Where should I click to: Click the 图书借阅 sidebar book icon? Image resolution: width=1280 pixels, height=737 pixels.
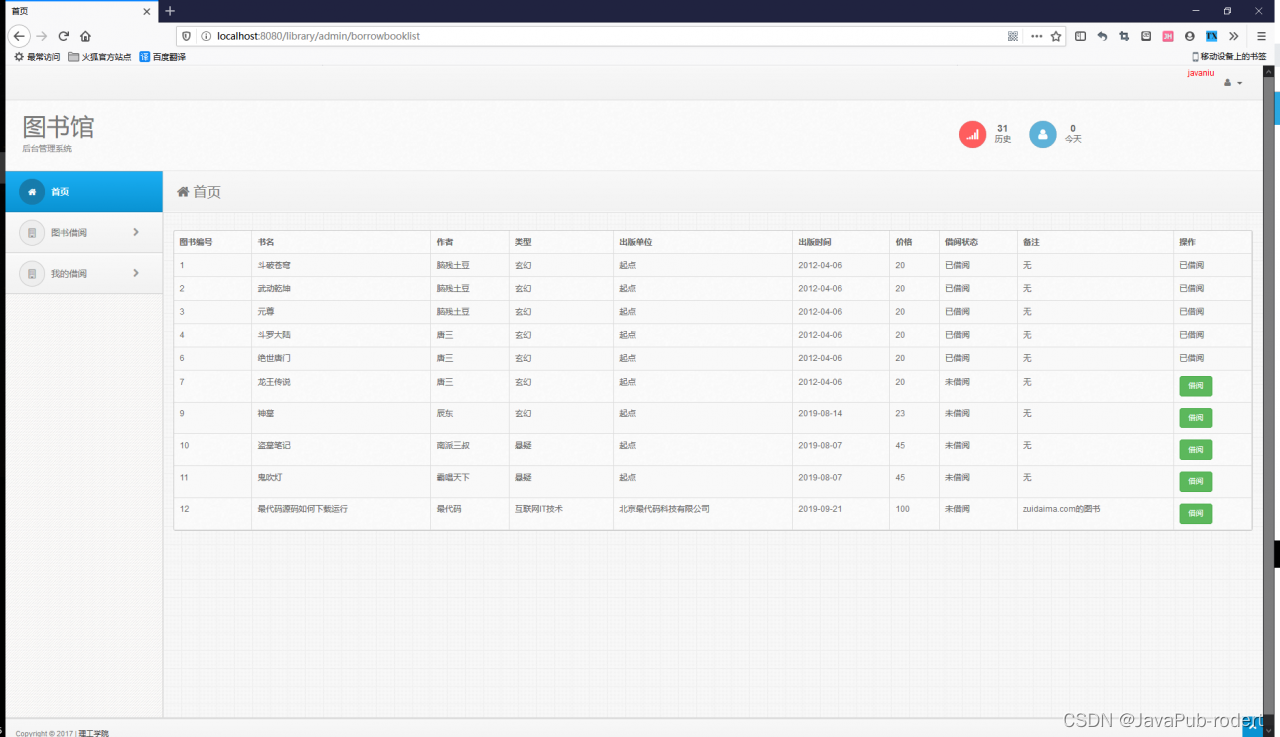click(x=32, y=233)
